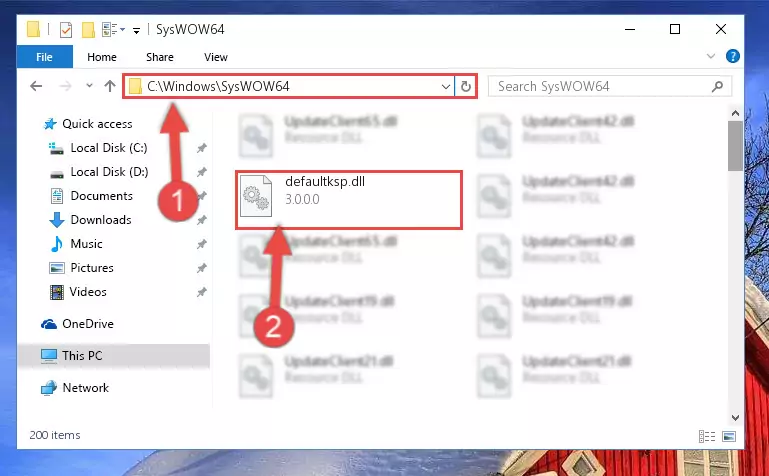
Task: Expand the address bar history dropdown
Action: tap(445, 87)
